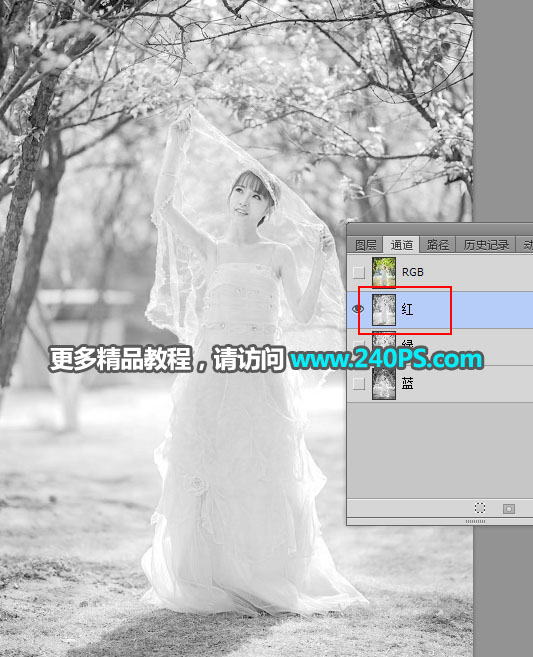Image resolution: width=533 pixels, height=657 pixels.
Task: Save selection as channel icon
Action: (x=509, y=509)
